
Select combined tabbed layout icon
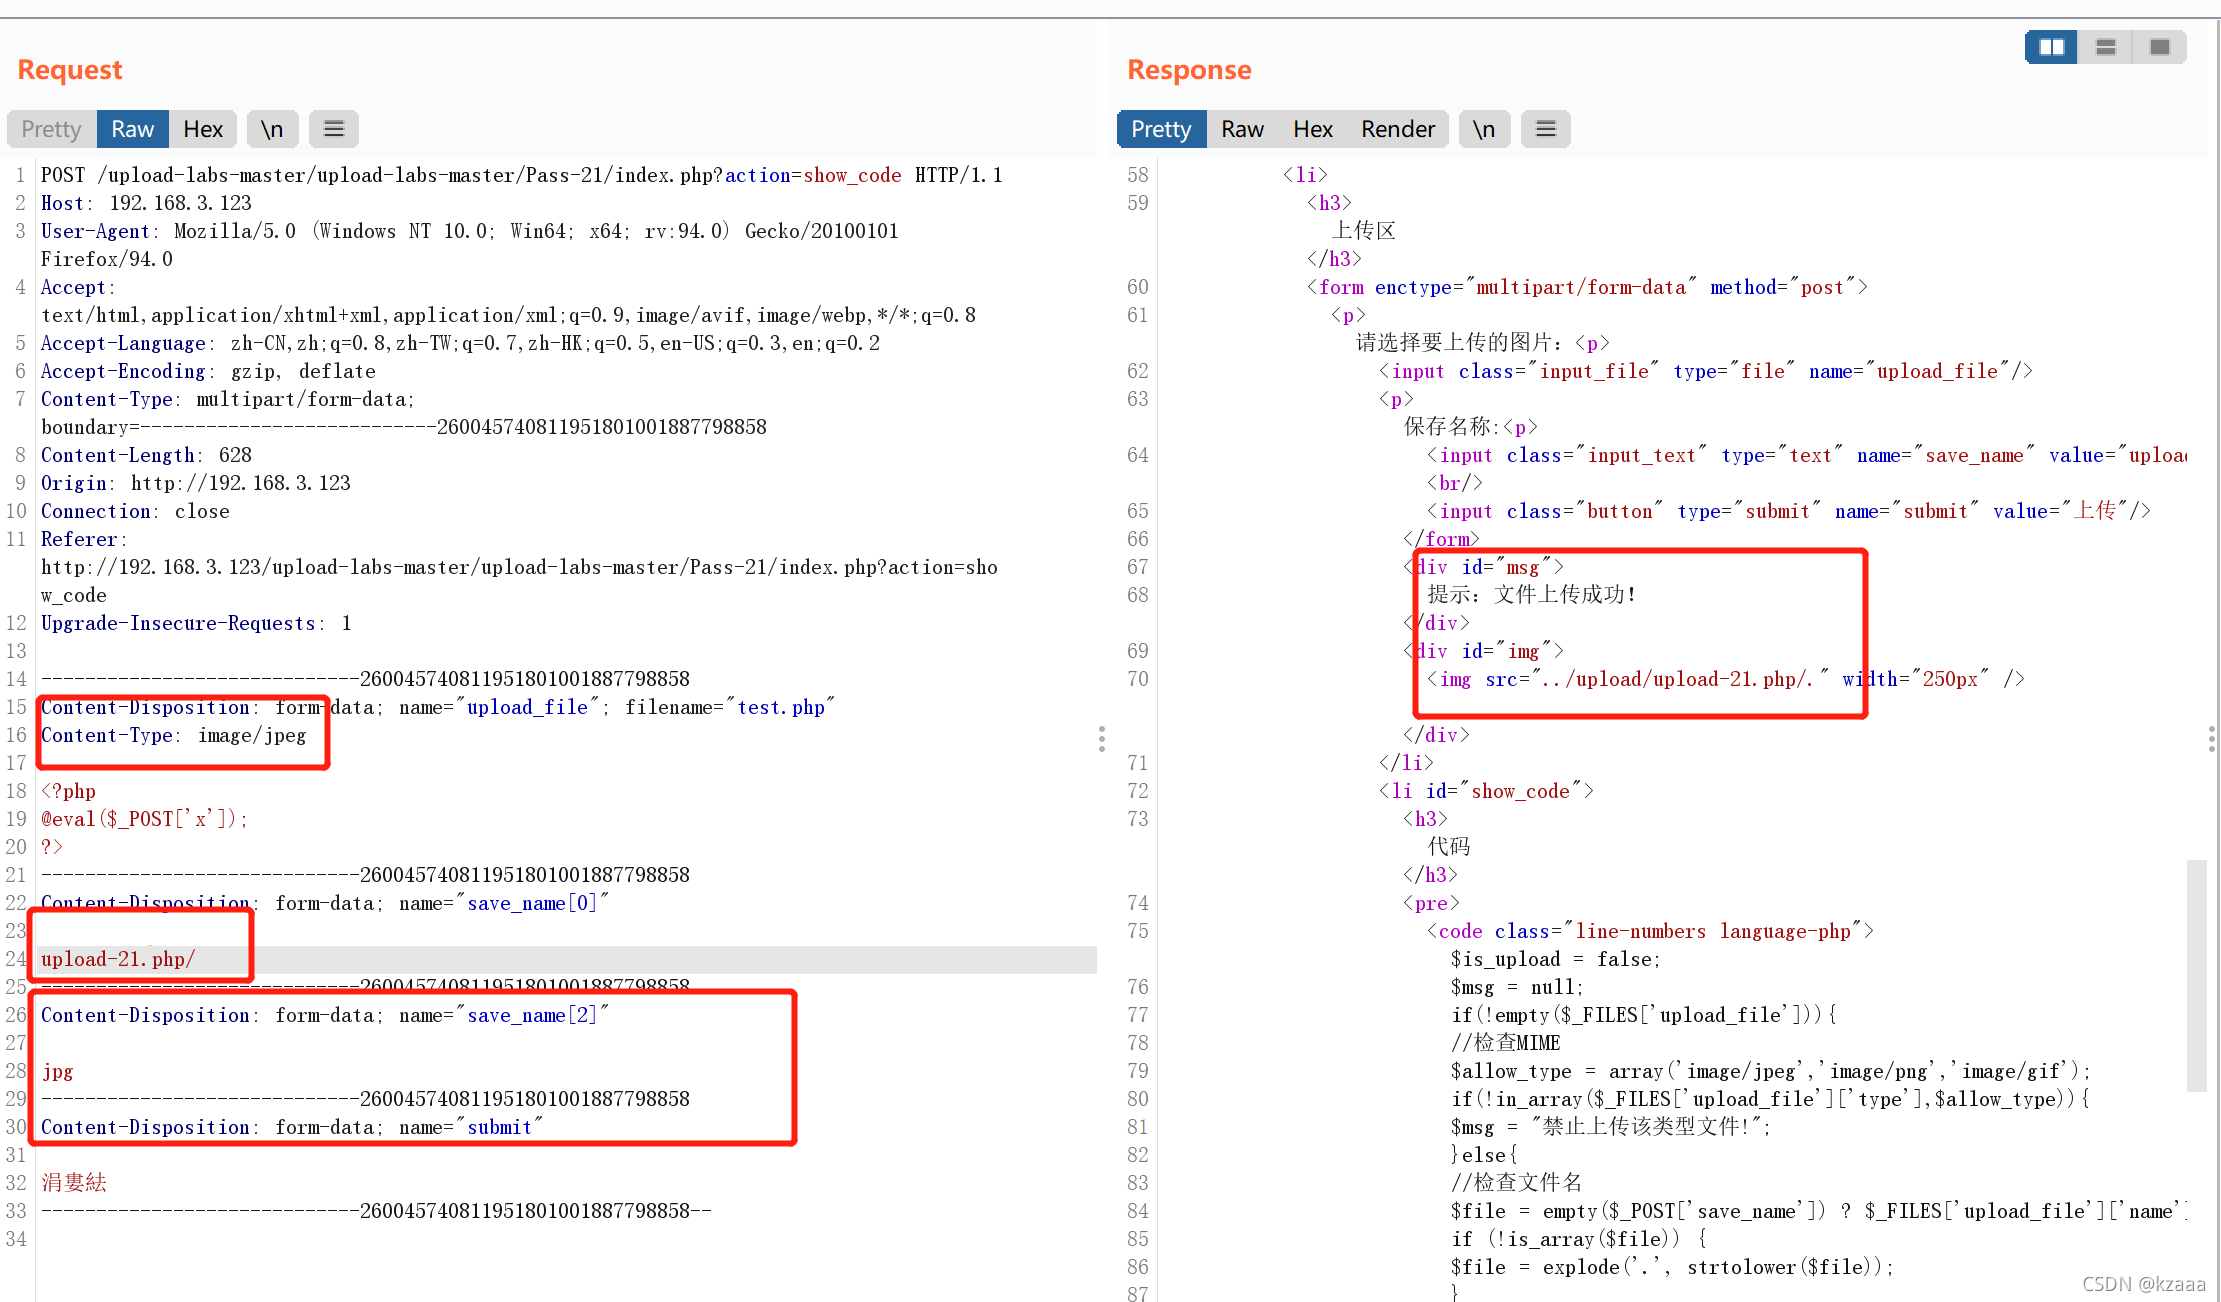[2159, 47]
